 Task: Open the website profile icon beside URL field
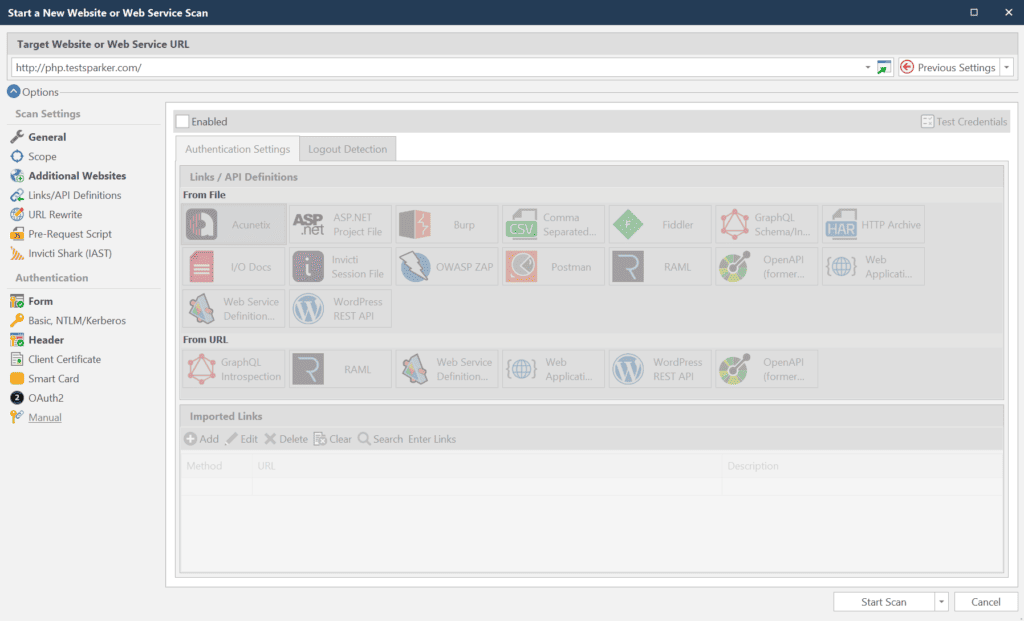883,67
